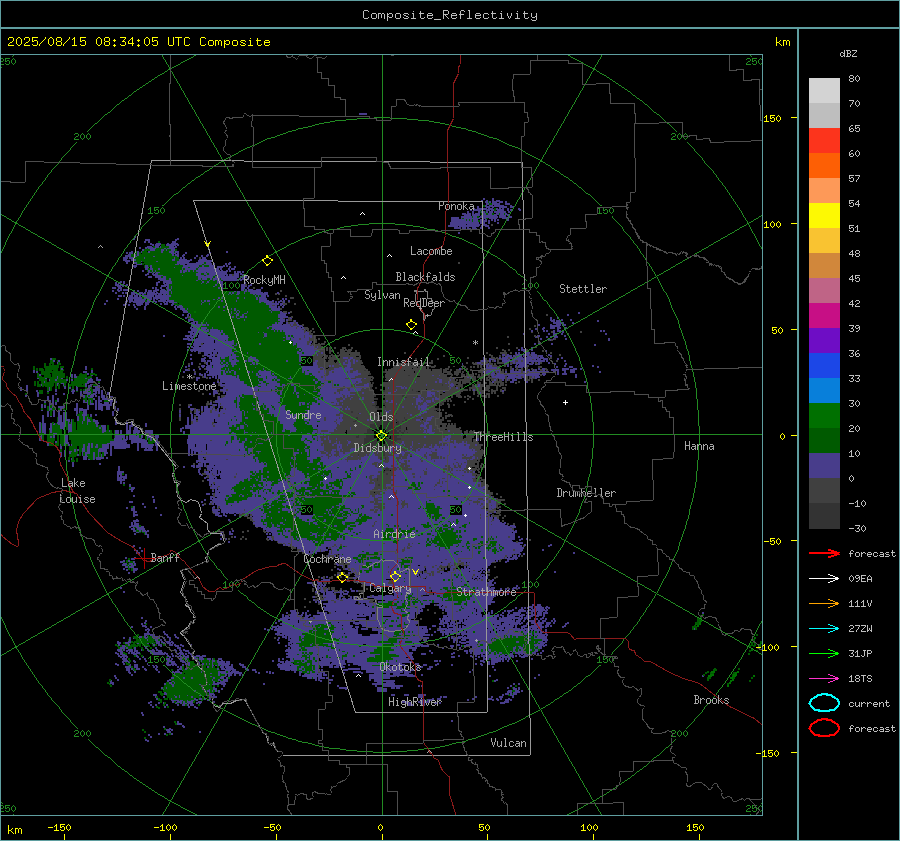
Task: Click the yellow diamond marker above Calgary
Action: (395, 576)
